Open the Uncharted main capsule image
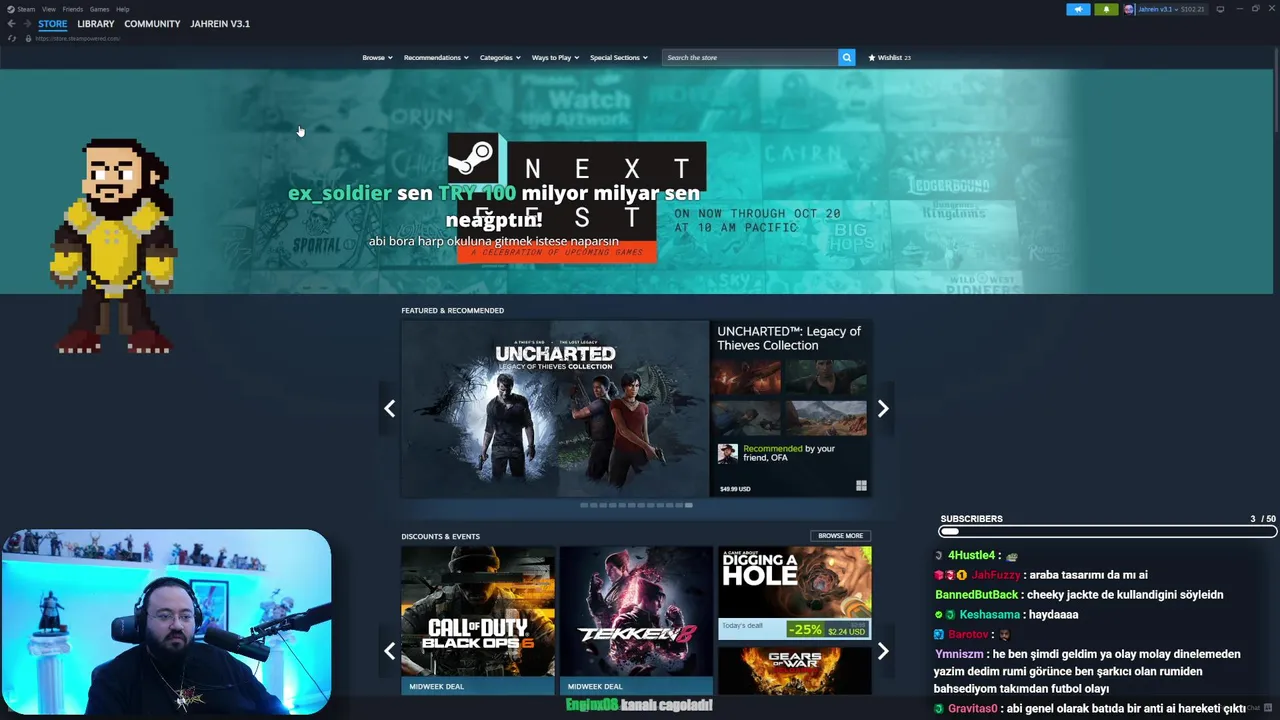This screenshot has width=1280, height=720. (x=555, y=408)
